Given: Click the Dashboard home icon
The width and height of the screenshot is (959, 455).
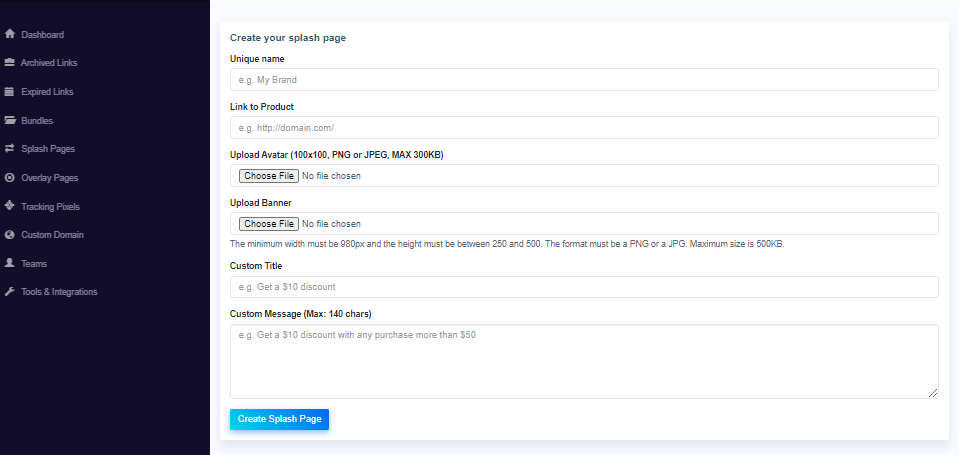Looking at the screenshot, I should (9, 34).
